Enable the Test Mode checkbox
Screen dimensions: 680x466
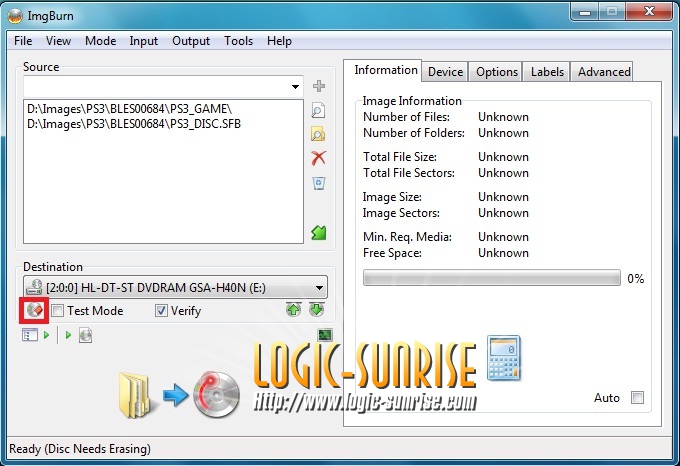[x=58, y=311]
